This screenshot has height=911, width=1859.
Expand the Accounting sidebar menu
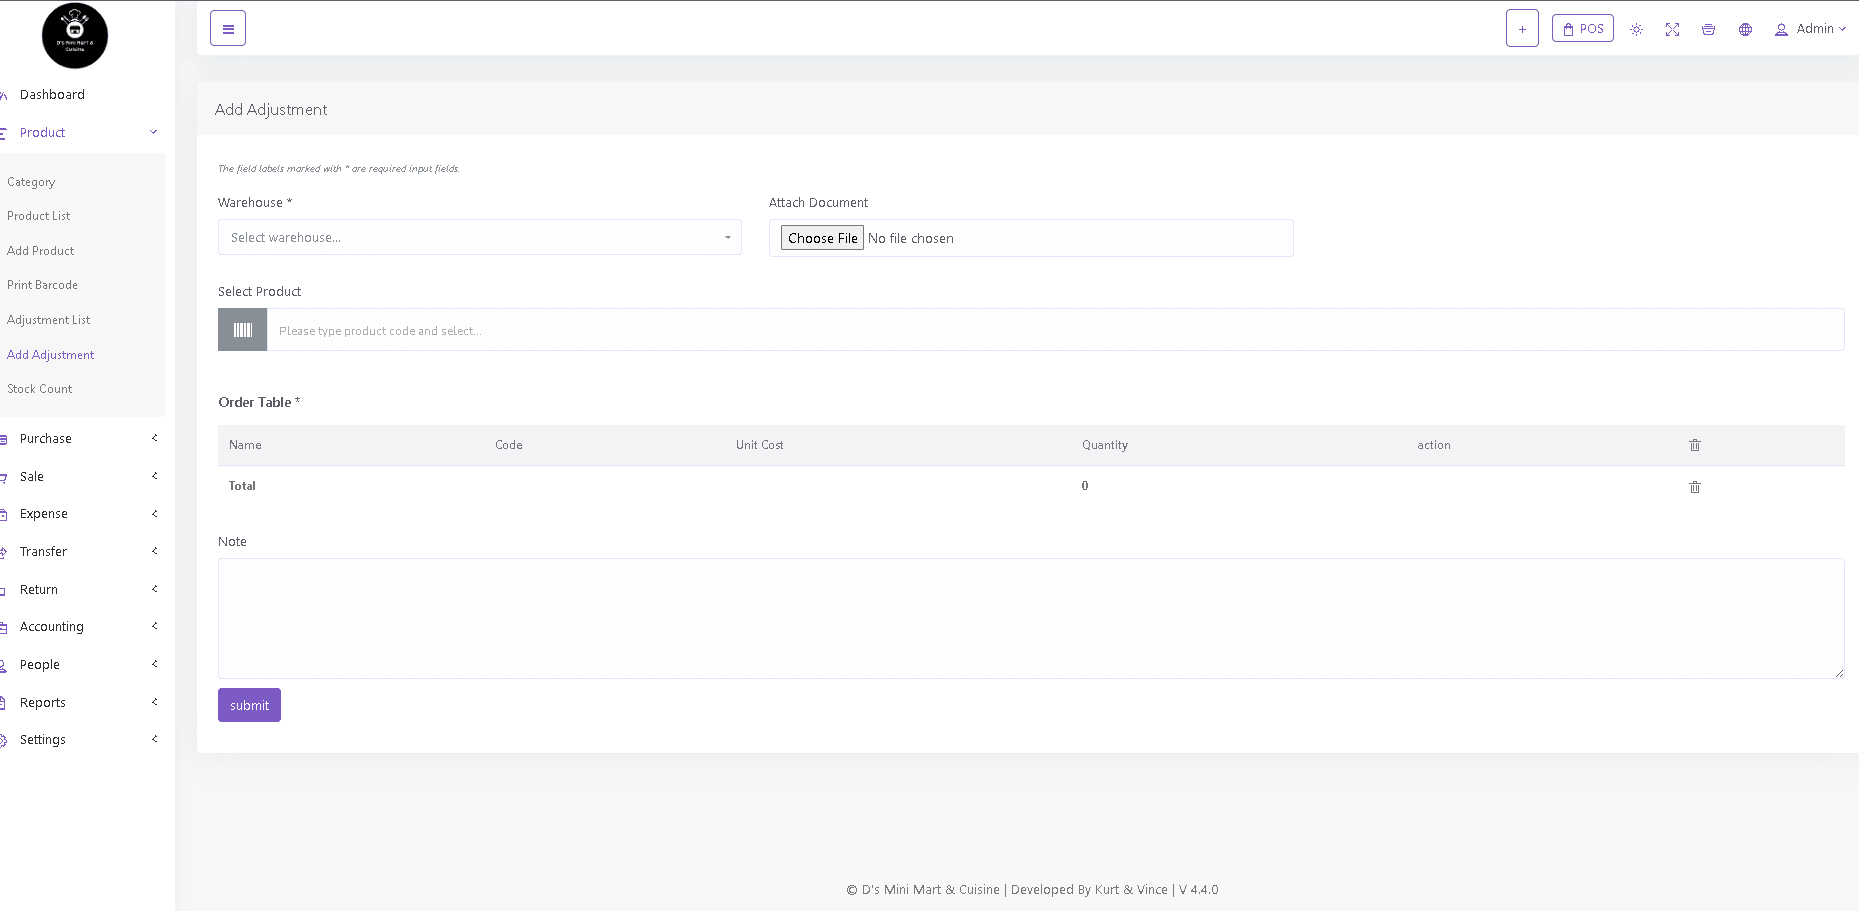(83, 627)
